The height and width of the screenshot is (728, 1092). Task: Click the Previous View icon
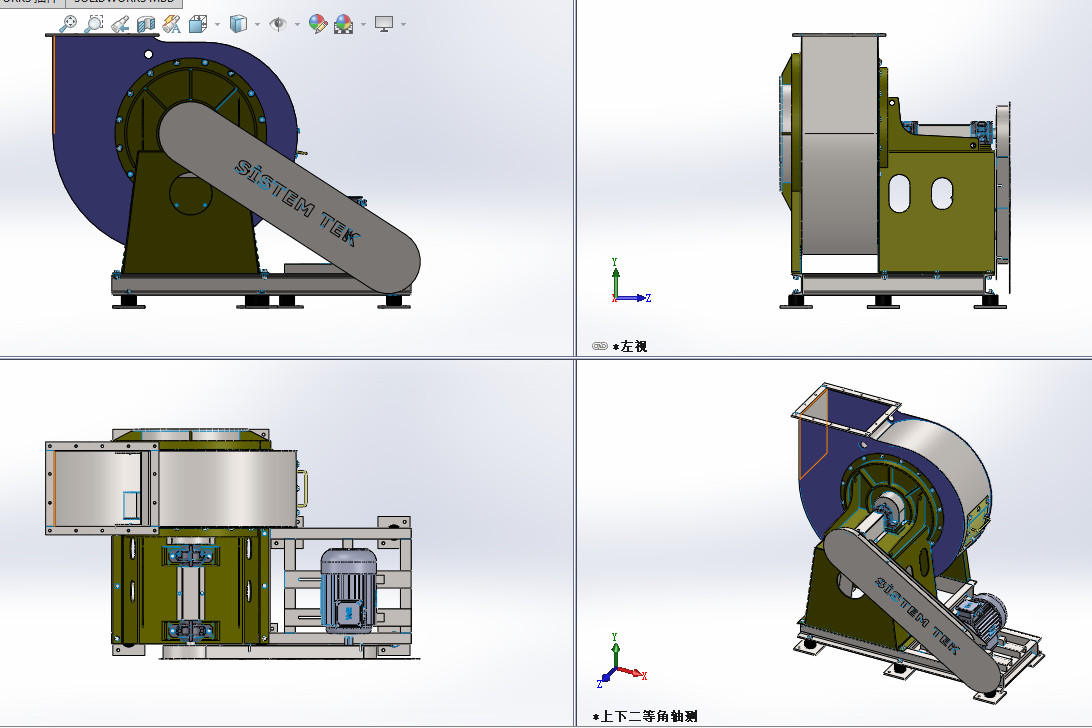coord(120,24)
